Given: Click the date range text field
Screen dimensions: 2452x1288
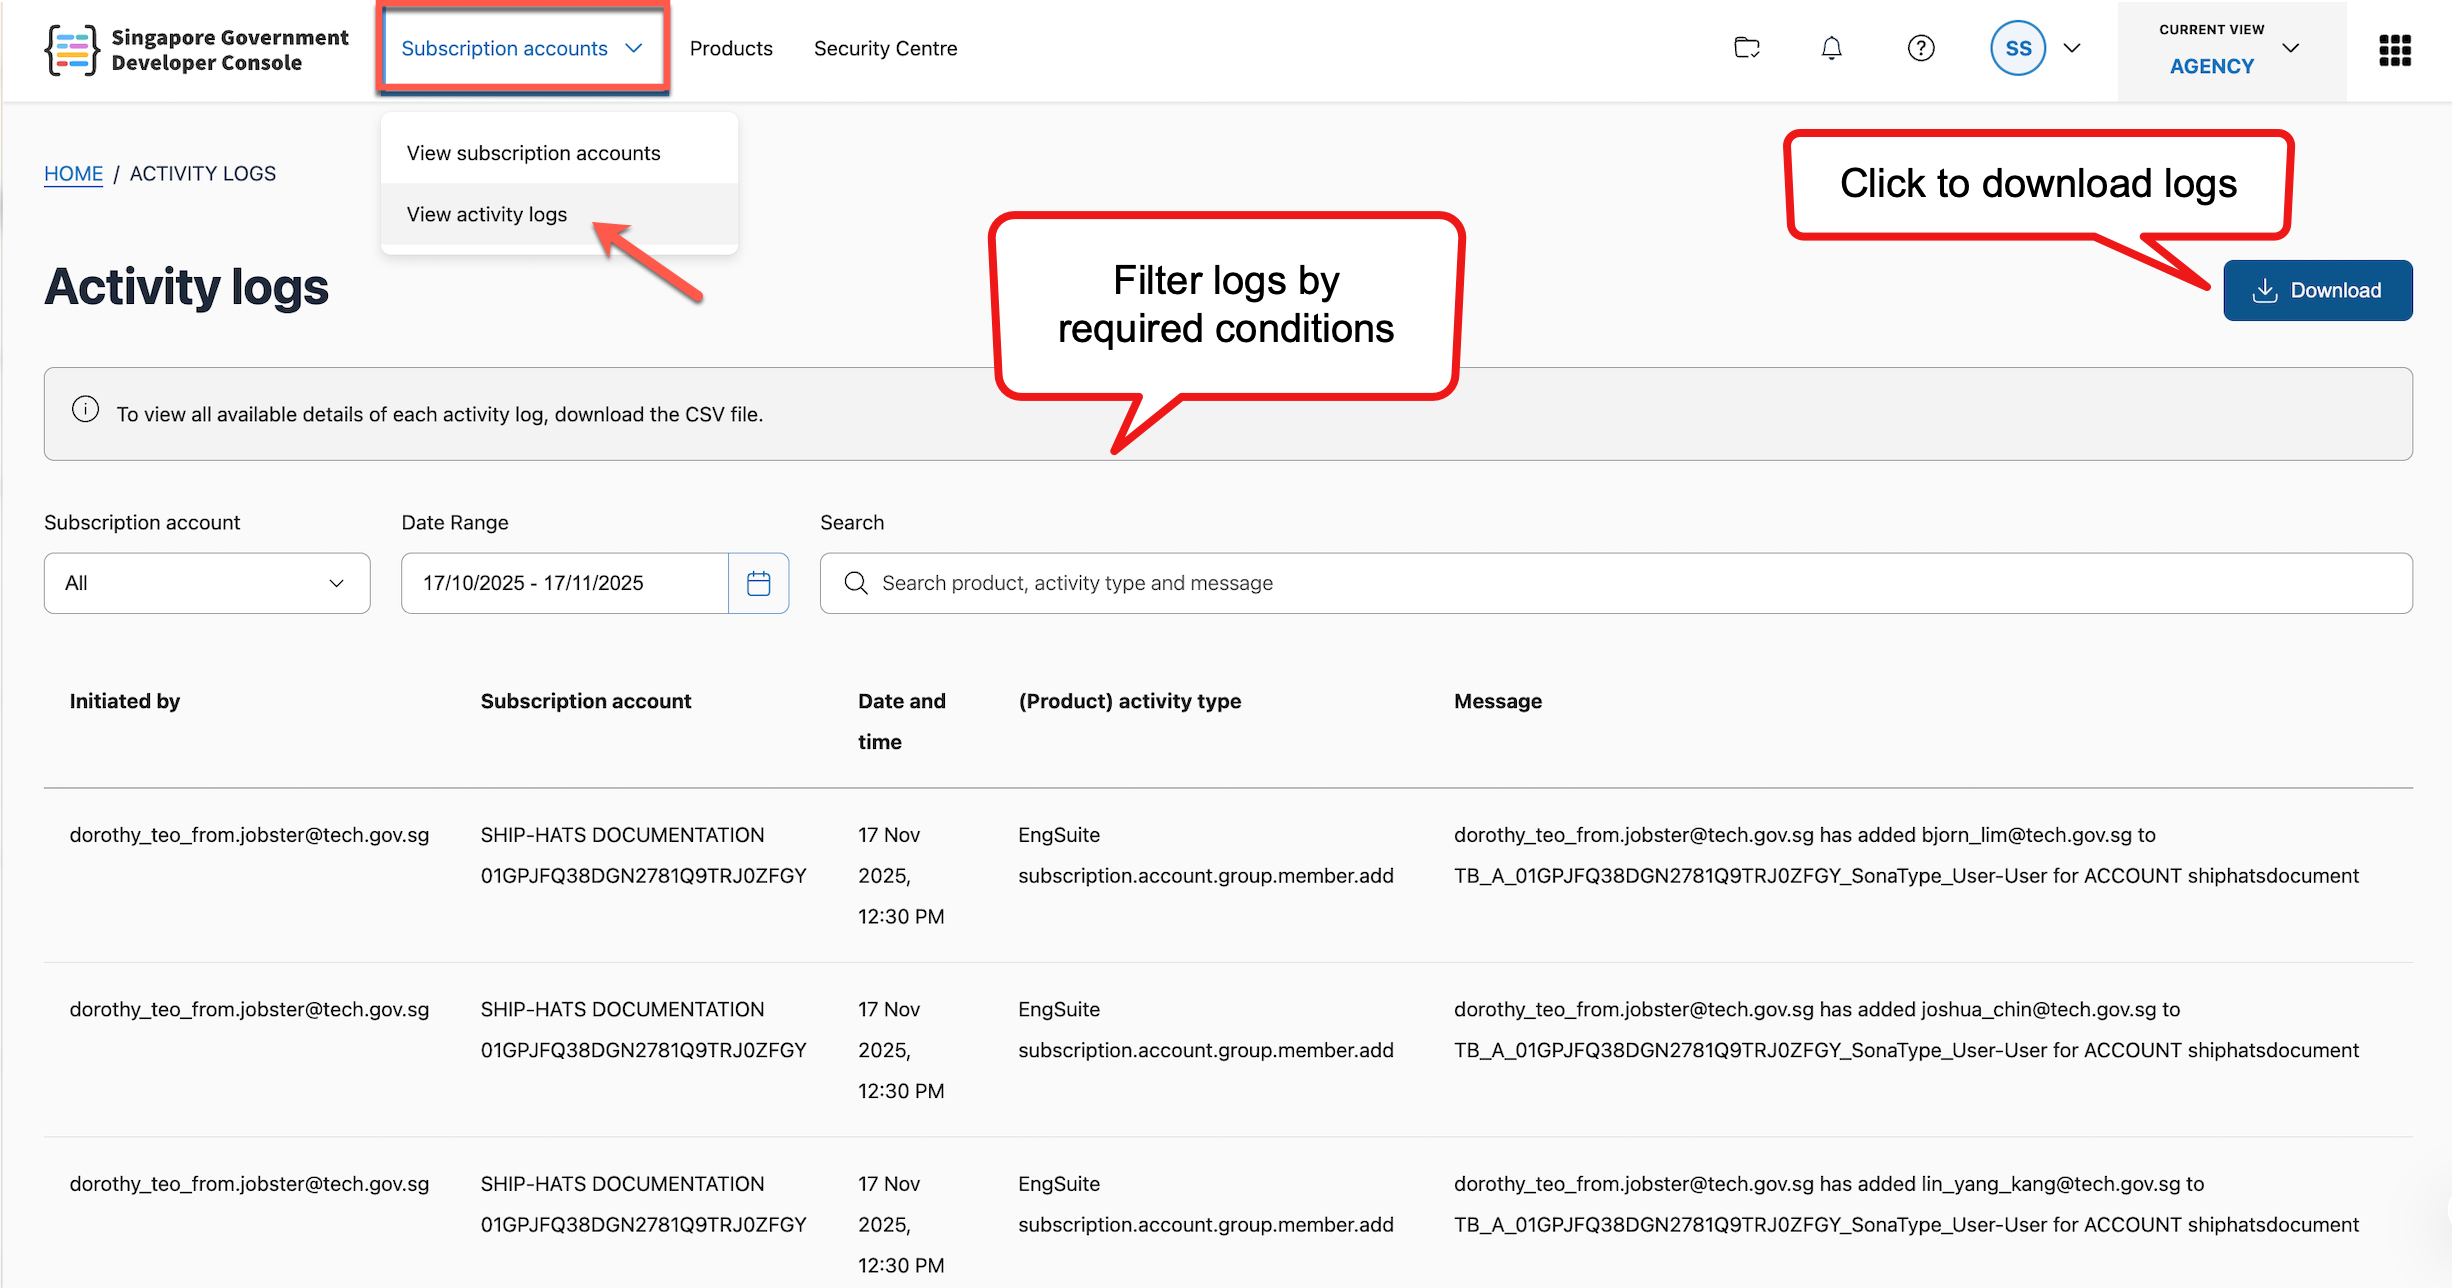Looking at the screenshot, I should [x=565, y=583].
